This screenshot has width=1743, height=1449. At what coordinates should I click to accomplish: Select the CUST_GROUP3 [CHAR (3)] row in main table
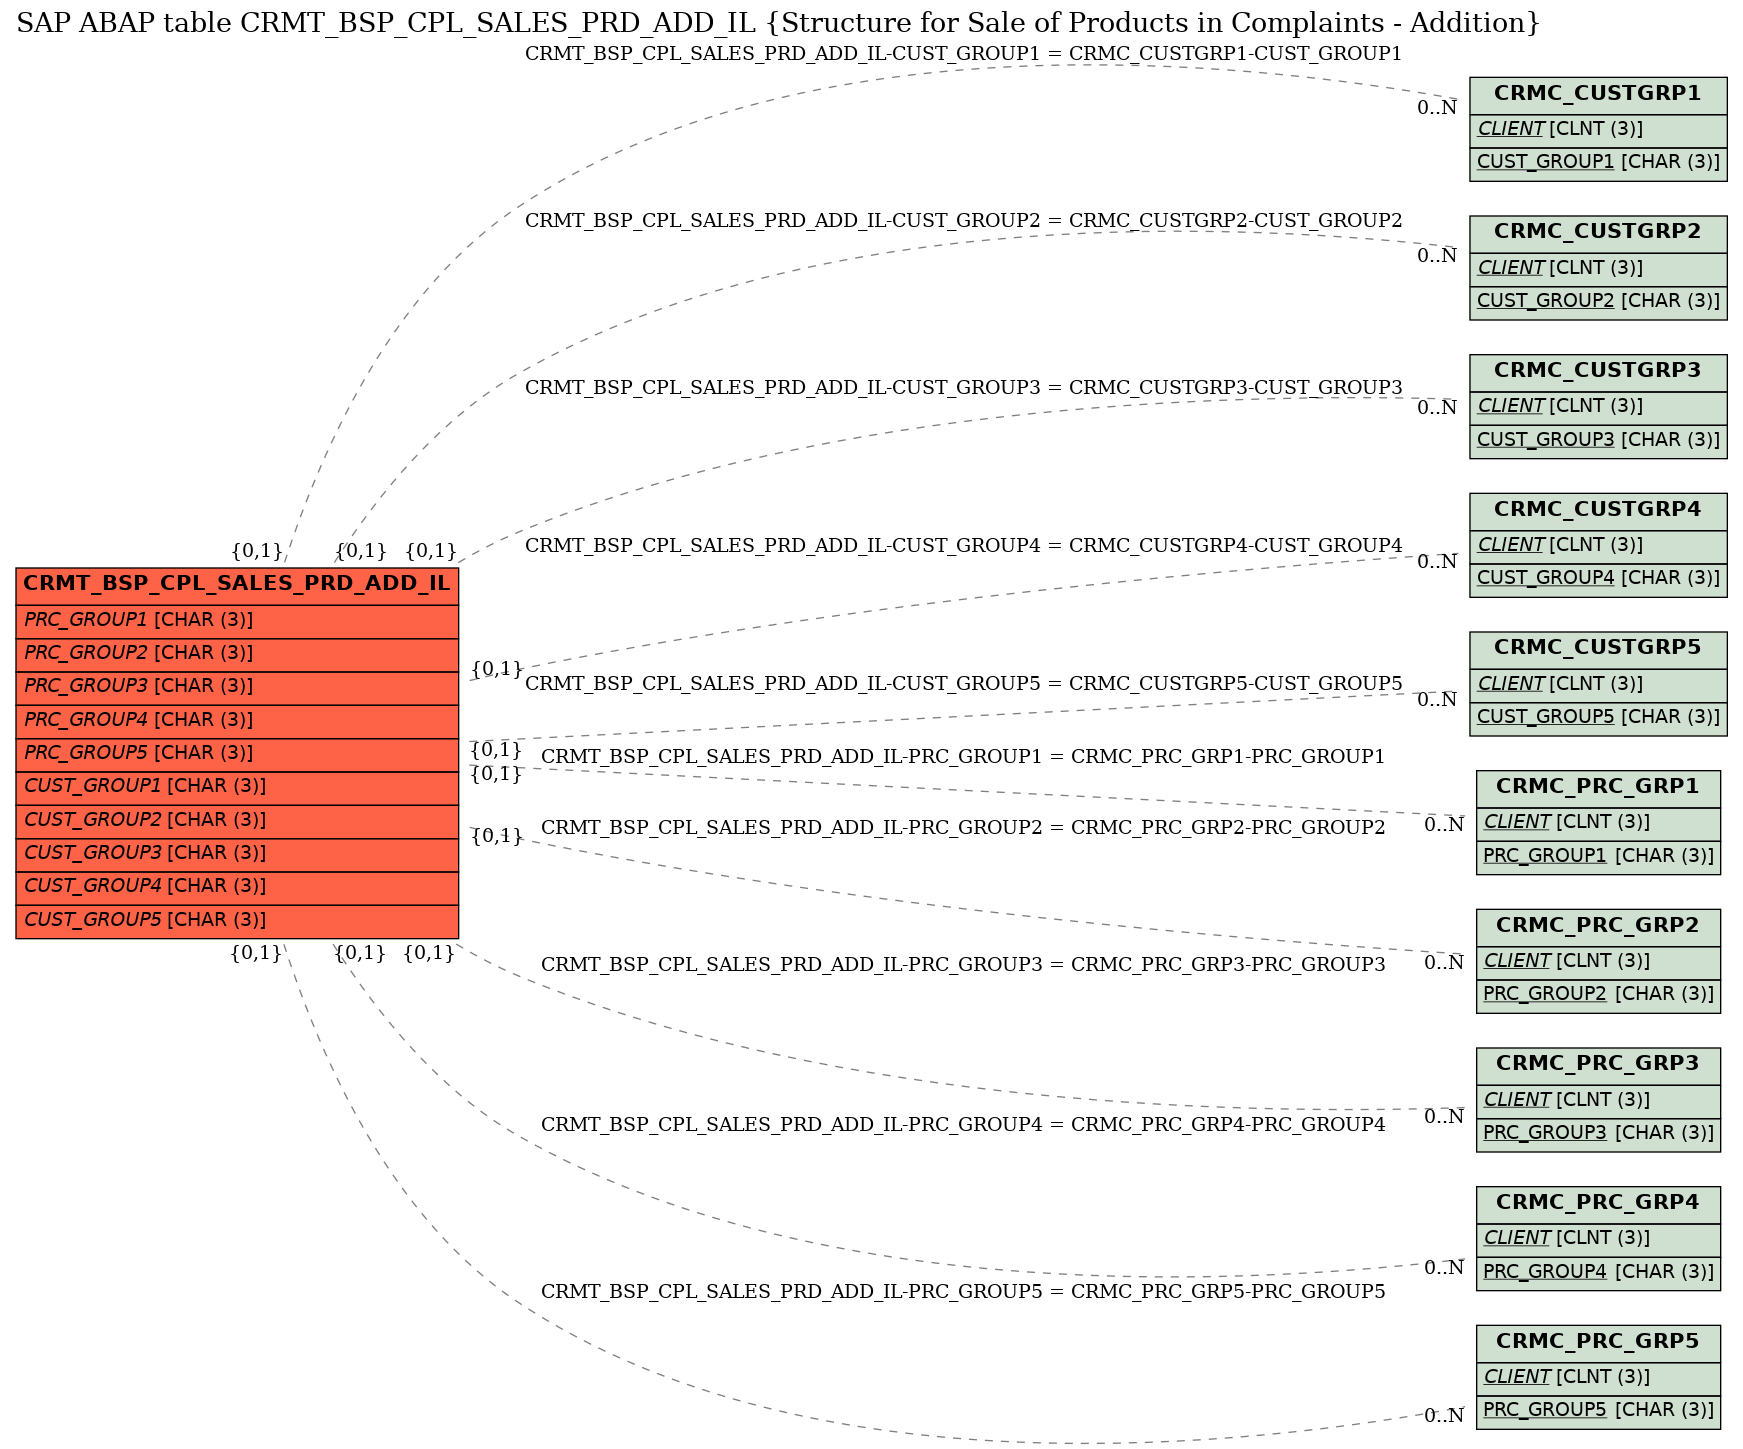click(237, 854)
